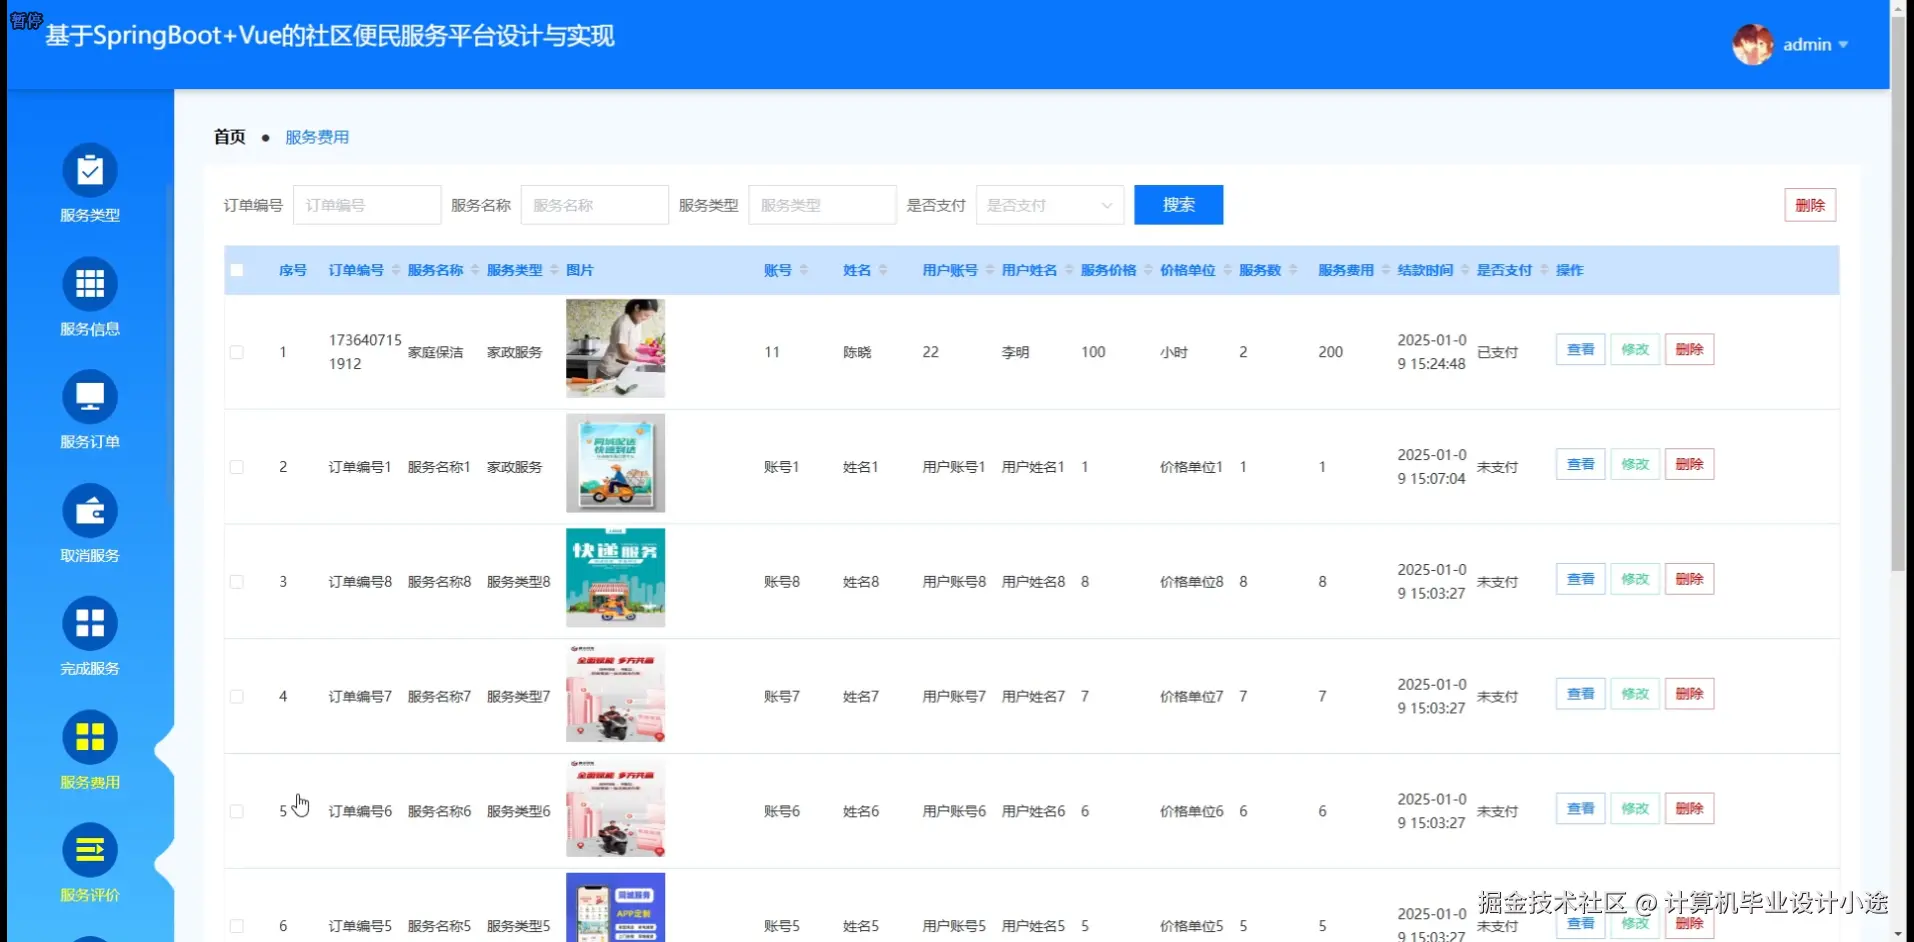Open the 完成服务 tiles icon
This screenshot has width=1914, height=942.
90,624
